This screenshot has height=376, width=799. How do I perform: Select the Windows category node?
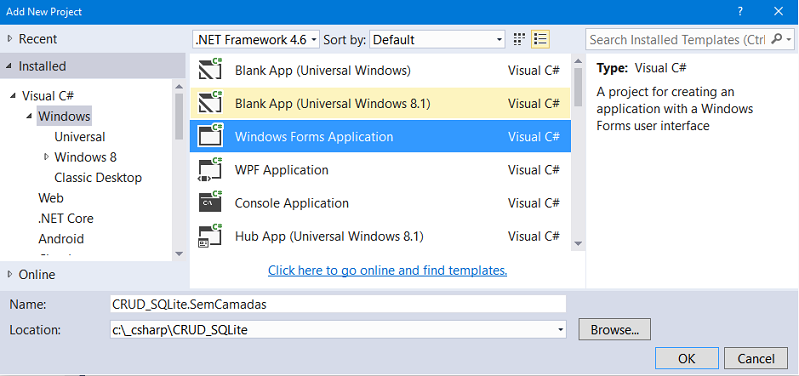(64, 116)
